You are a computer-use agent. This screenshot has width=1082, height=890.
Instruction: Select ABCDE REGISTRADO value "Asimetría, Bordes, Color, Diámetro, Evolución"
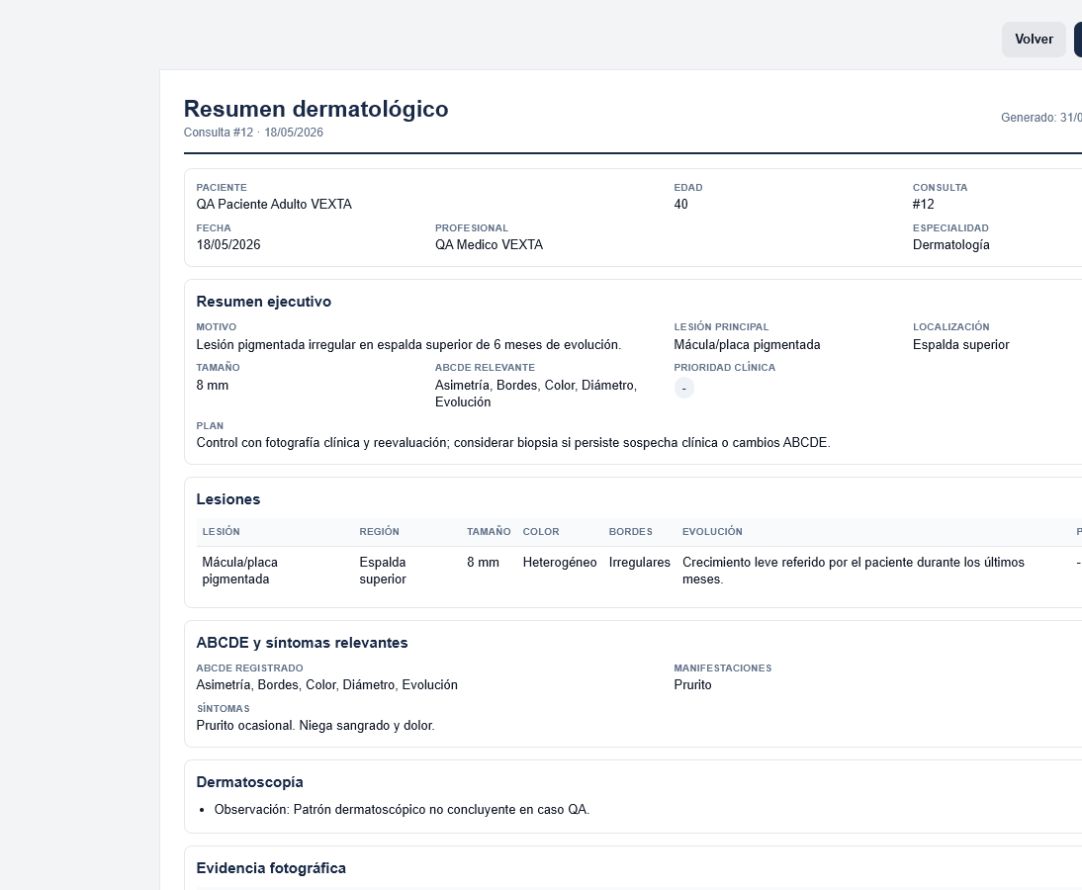pyautogui.click(x=326, y=685)
